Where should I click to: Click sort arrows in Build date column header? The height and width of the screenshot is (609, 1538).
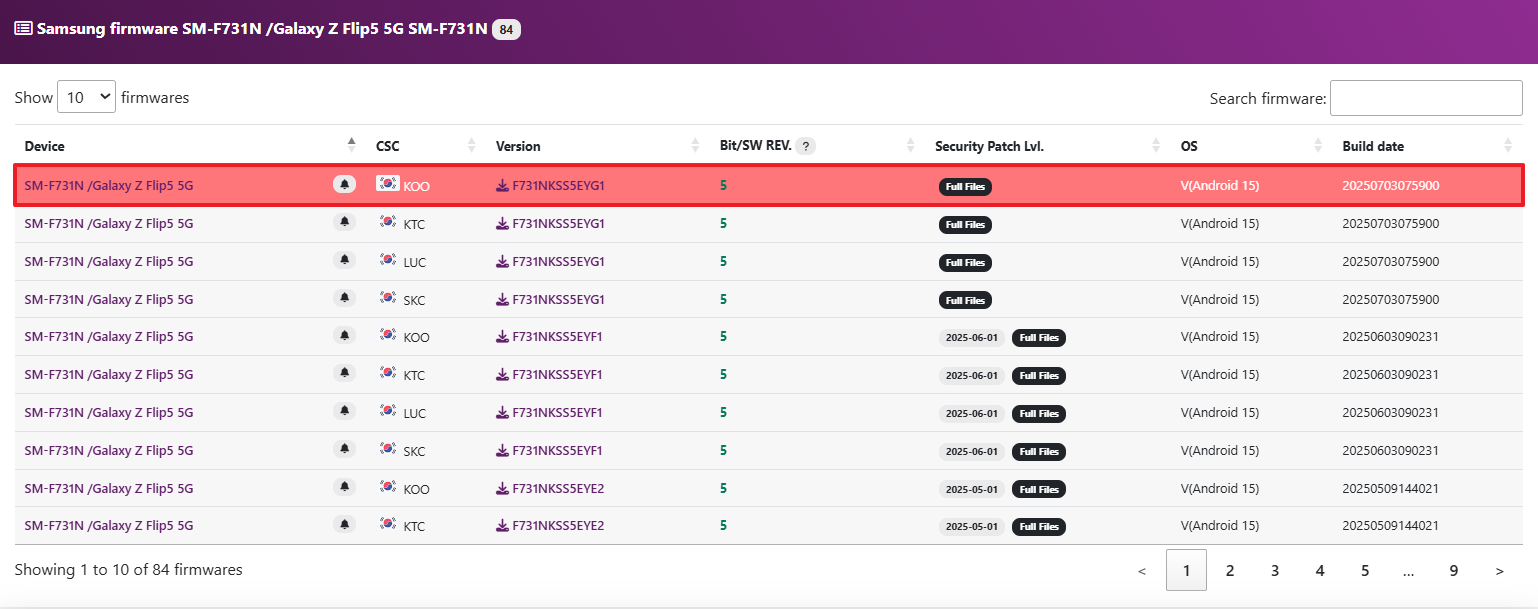[1508, 146]
